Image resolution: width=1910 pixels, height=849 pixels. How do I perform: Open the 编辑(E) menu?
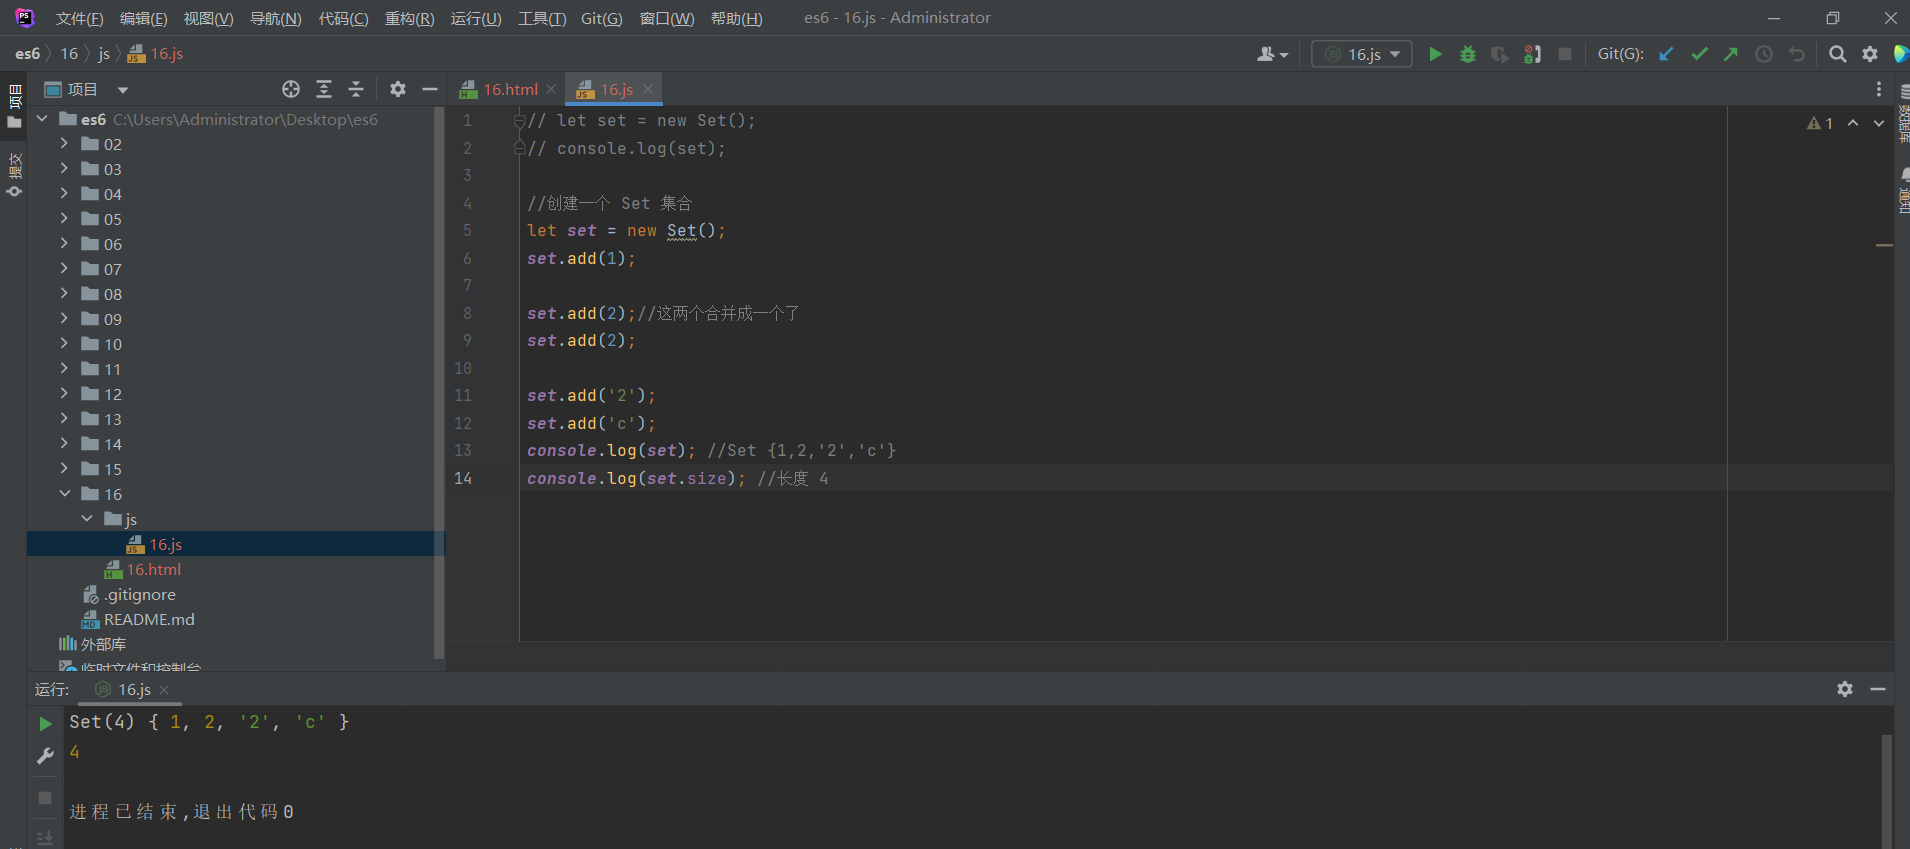point(143,18)
